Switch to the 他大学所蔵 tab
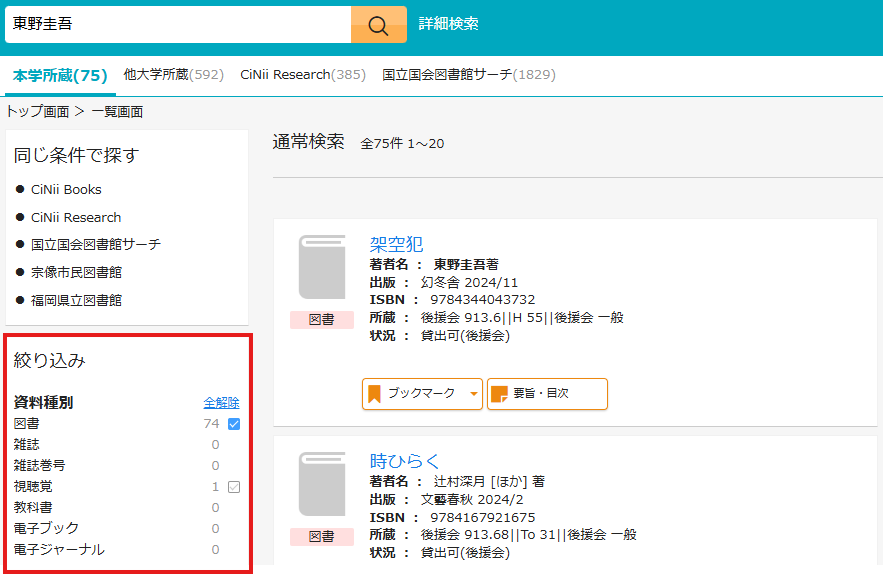Viewport: 883px width, 574px height. point(173,75)
